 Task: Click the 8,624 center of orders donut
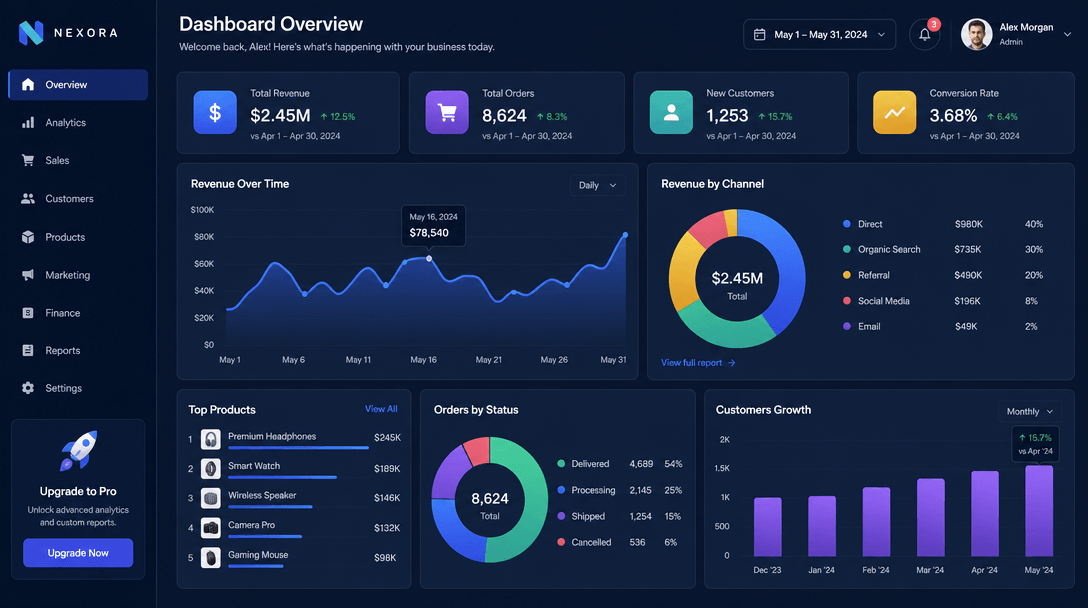coord(490,499)
